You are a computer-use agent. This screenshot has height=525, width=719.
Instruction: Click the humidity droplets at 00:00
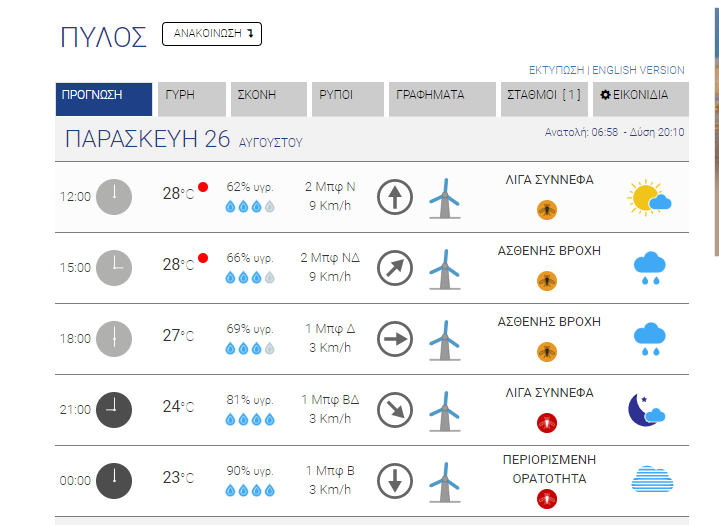coord(250,491)
